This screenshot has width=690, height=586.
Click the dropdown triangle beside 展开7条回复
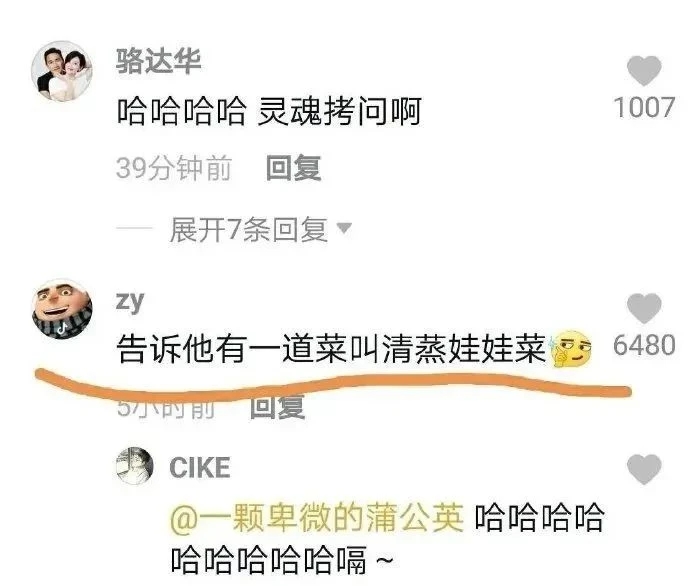tap(344, 228)
